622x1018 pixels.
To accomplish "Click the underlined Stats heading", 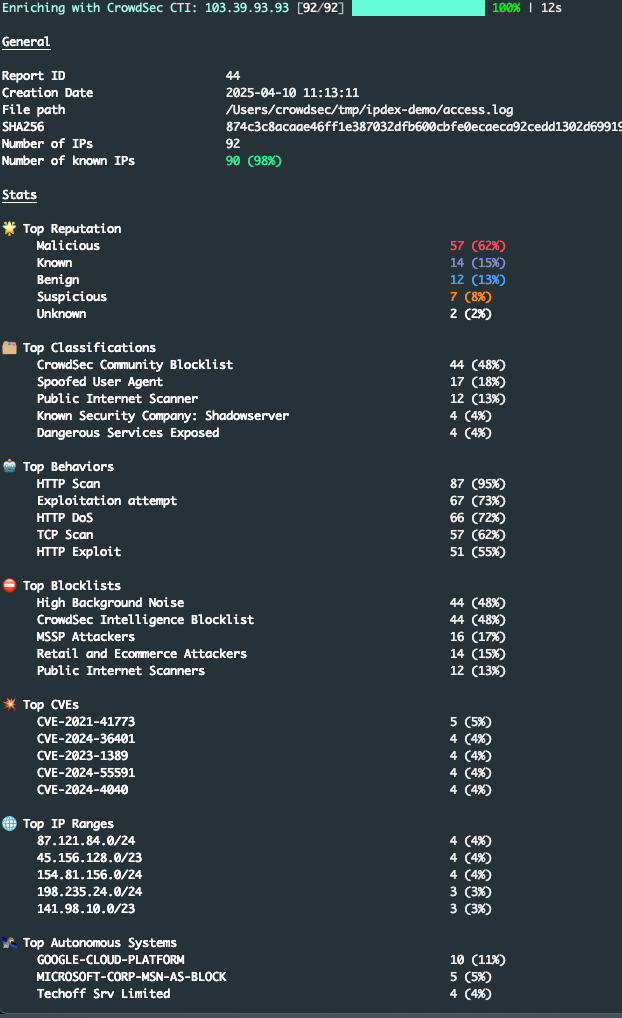I will pyautogui.click(x=19, y=195).
